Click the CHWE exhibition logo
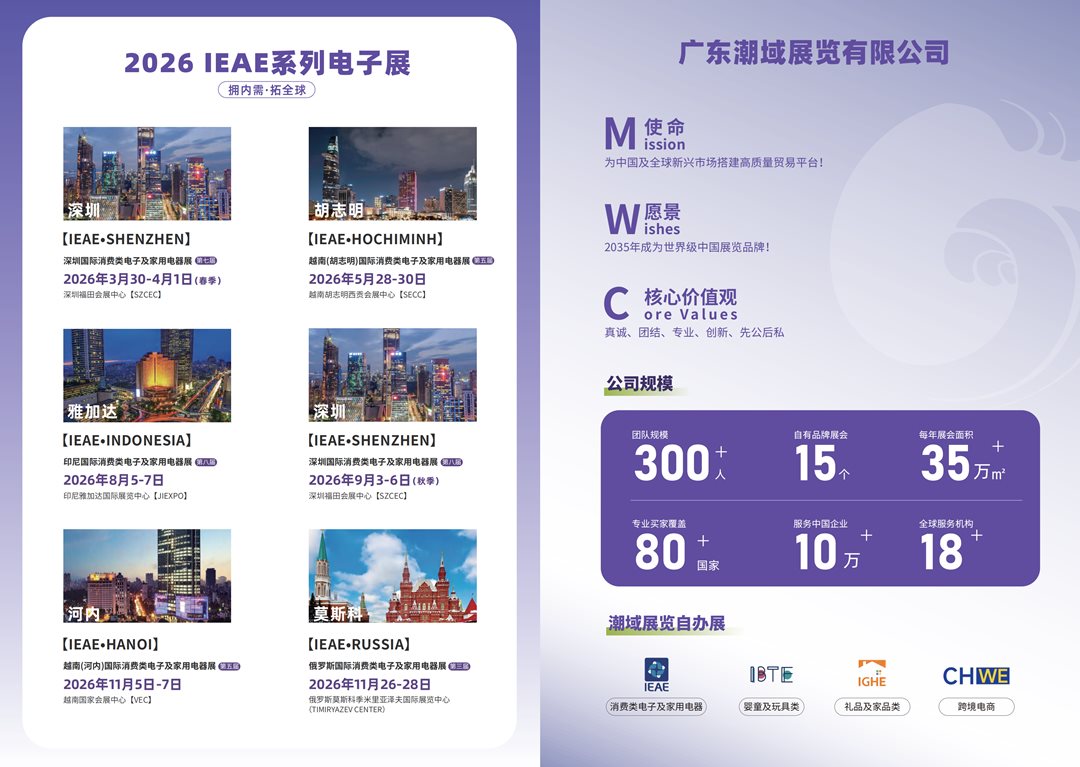 pos(976,675)
